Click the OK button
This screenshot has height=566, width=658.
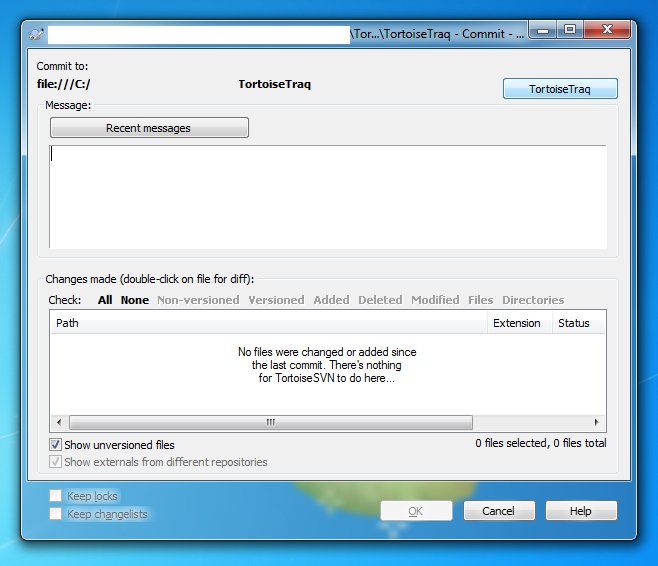416,511
